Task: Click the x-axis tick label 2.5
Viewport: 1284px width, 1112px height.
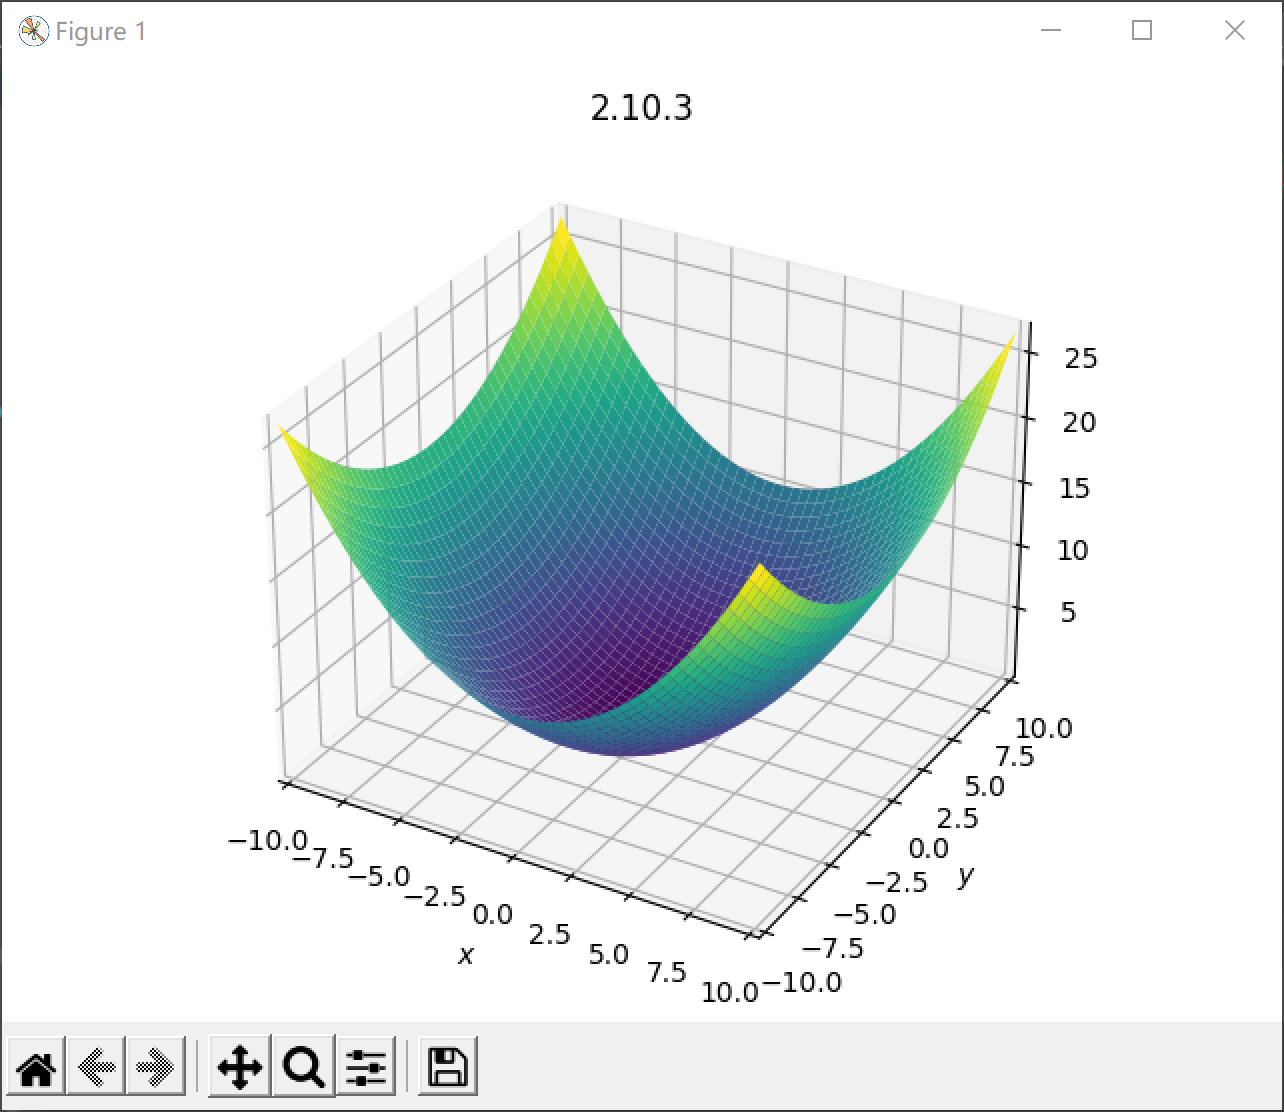Action: pos(549,935)
